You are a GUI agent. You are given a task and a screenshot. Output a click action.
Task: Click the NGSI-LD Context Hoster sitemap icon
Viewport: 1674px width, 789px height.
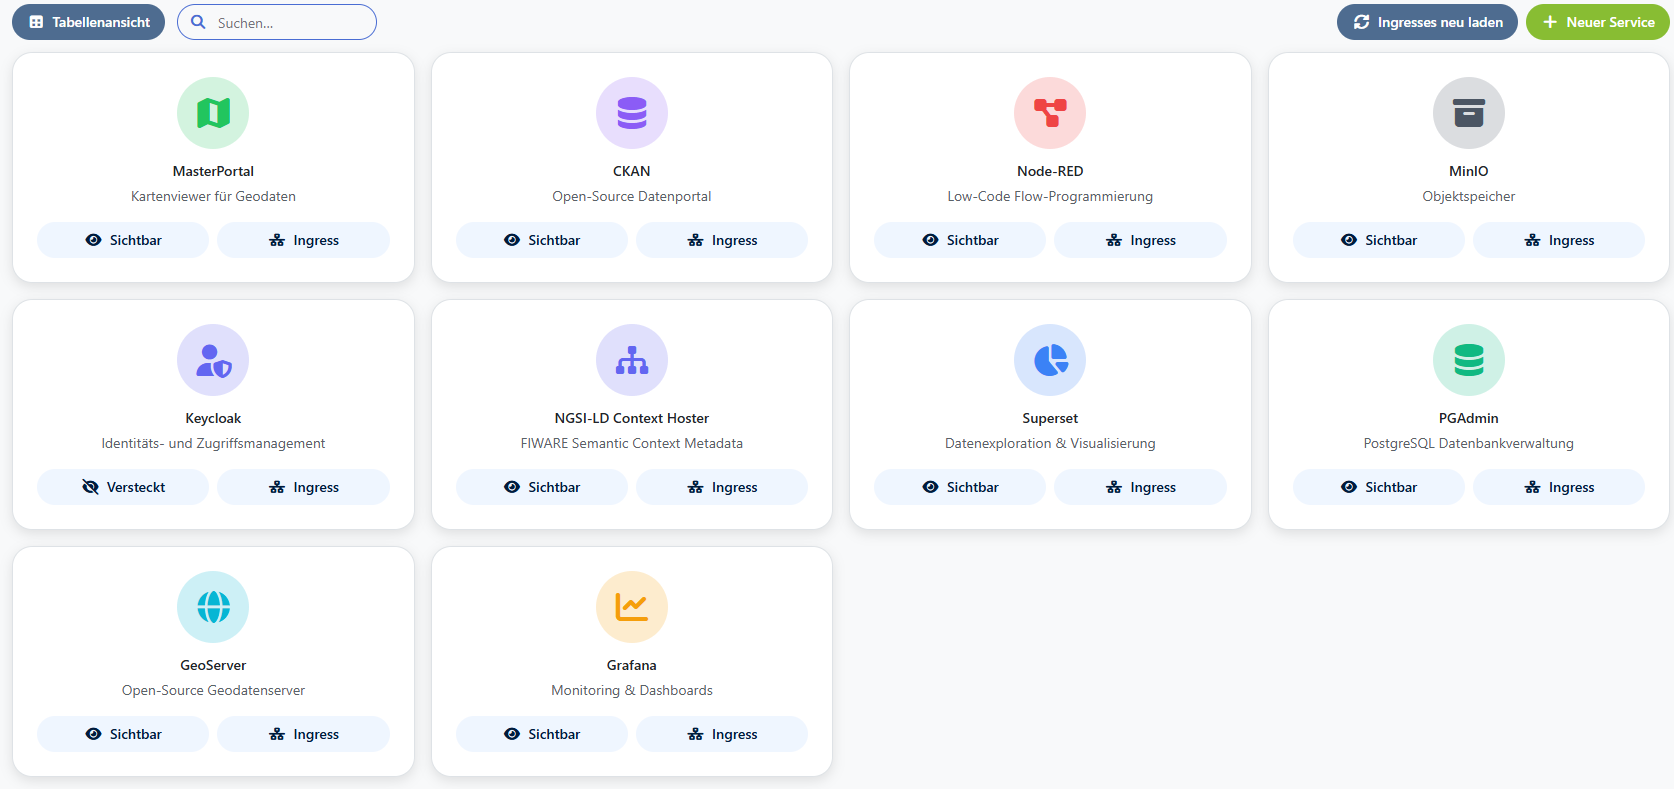click(632, 360)
